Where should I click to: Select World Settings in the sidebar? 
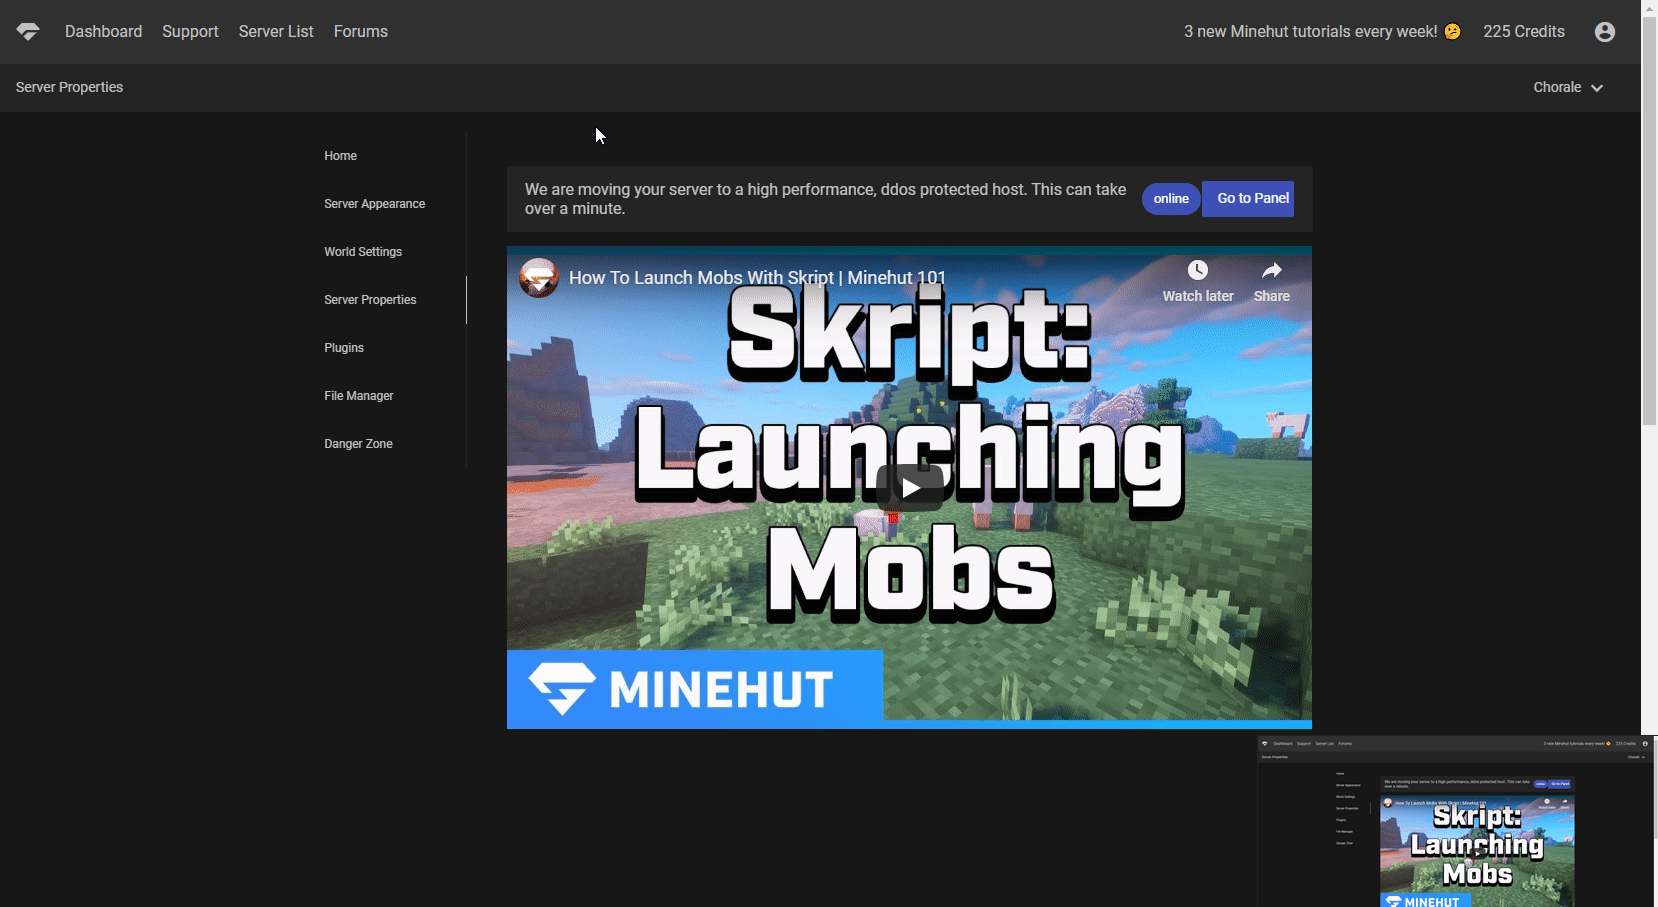click(363, 252)
